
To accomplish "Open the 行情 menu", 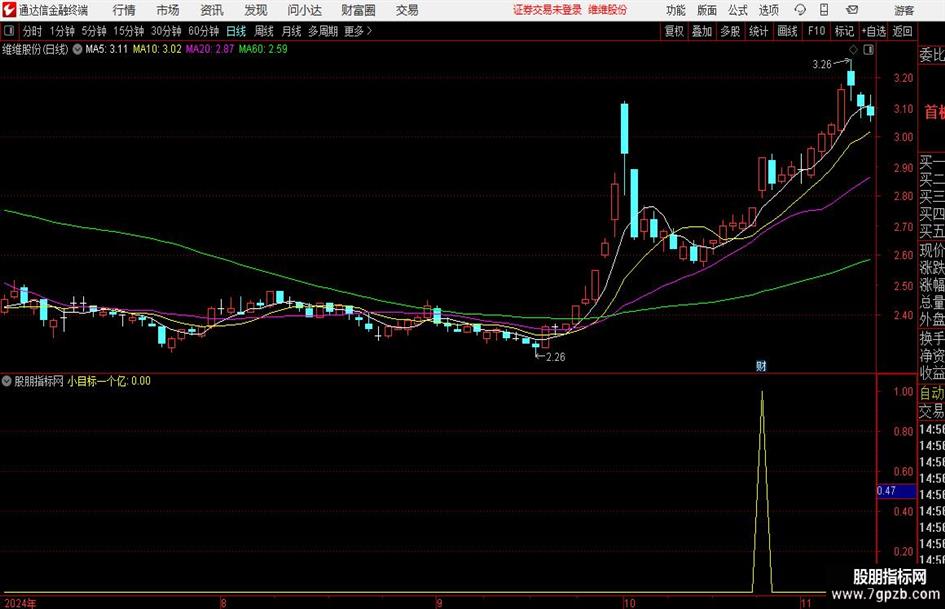I will [124, 10].
